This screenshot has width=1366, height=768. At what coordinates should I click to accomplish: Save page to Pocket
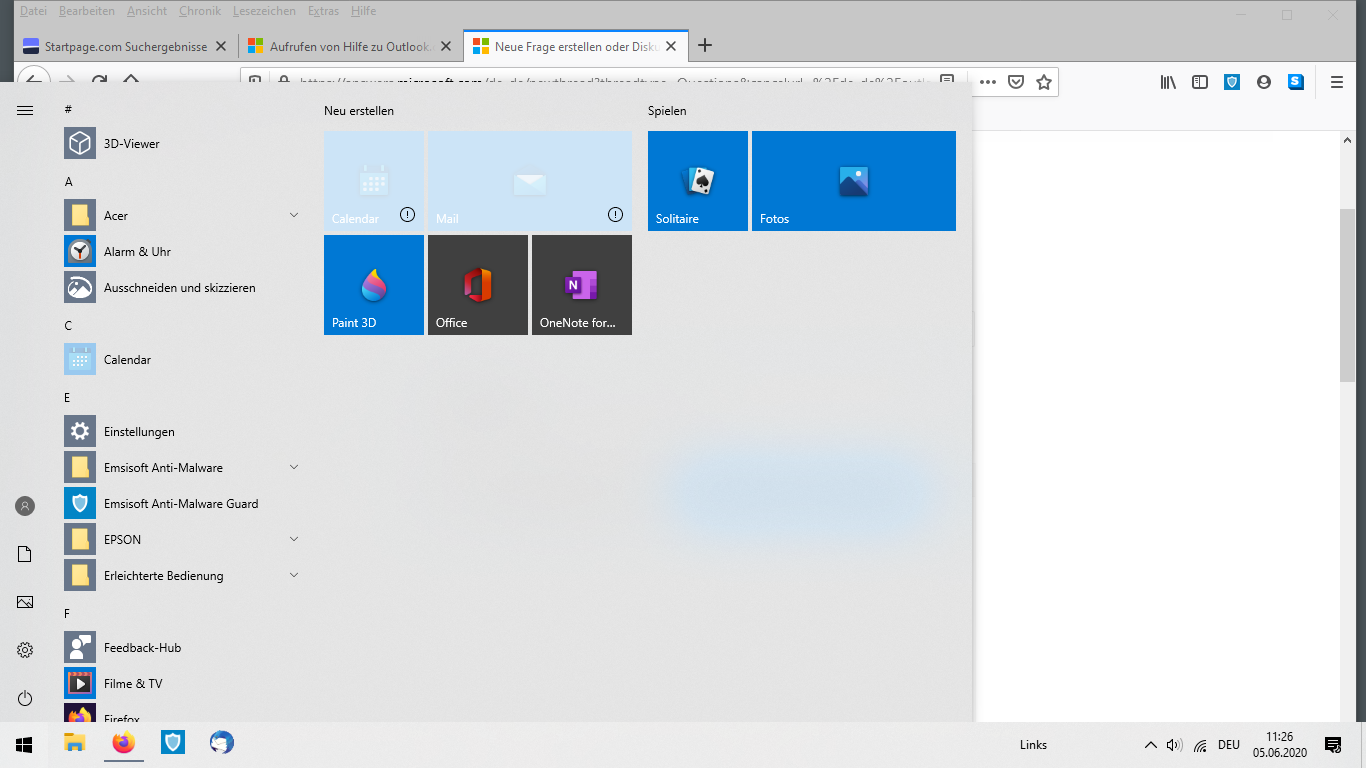click(1016, 82)
